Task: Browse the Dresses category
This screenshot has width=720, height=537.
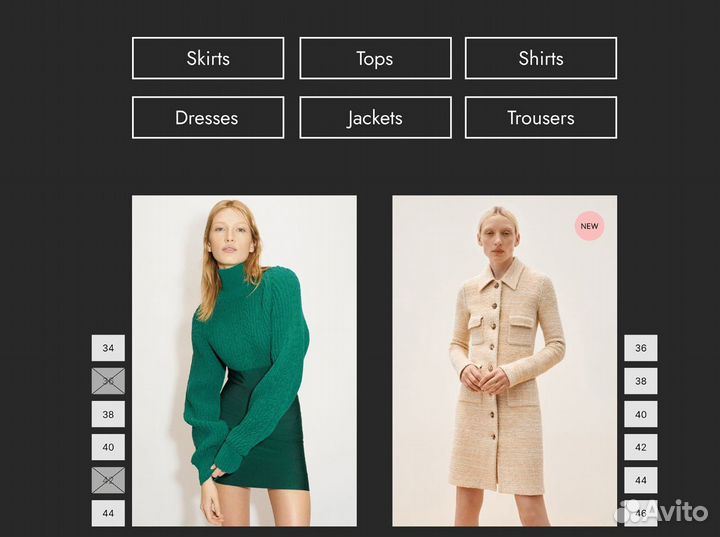Action: [x=208, y=118]
